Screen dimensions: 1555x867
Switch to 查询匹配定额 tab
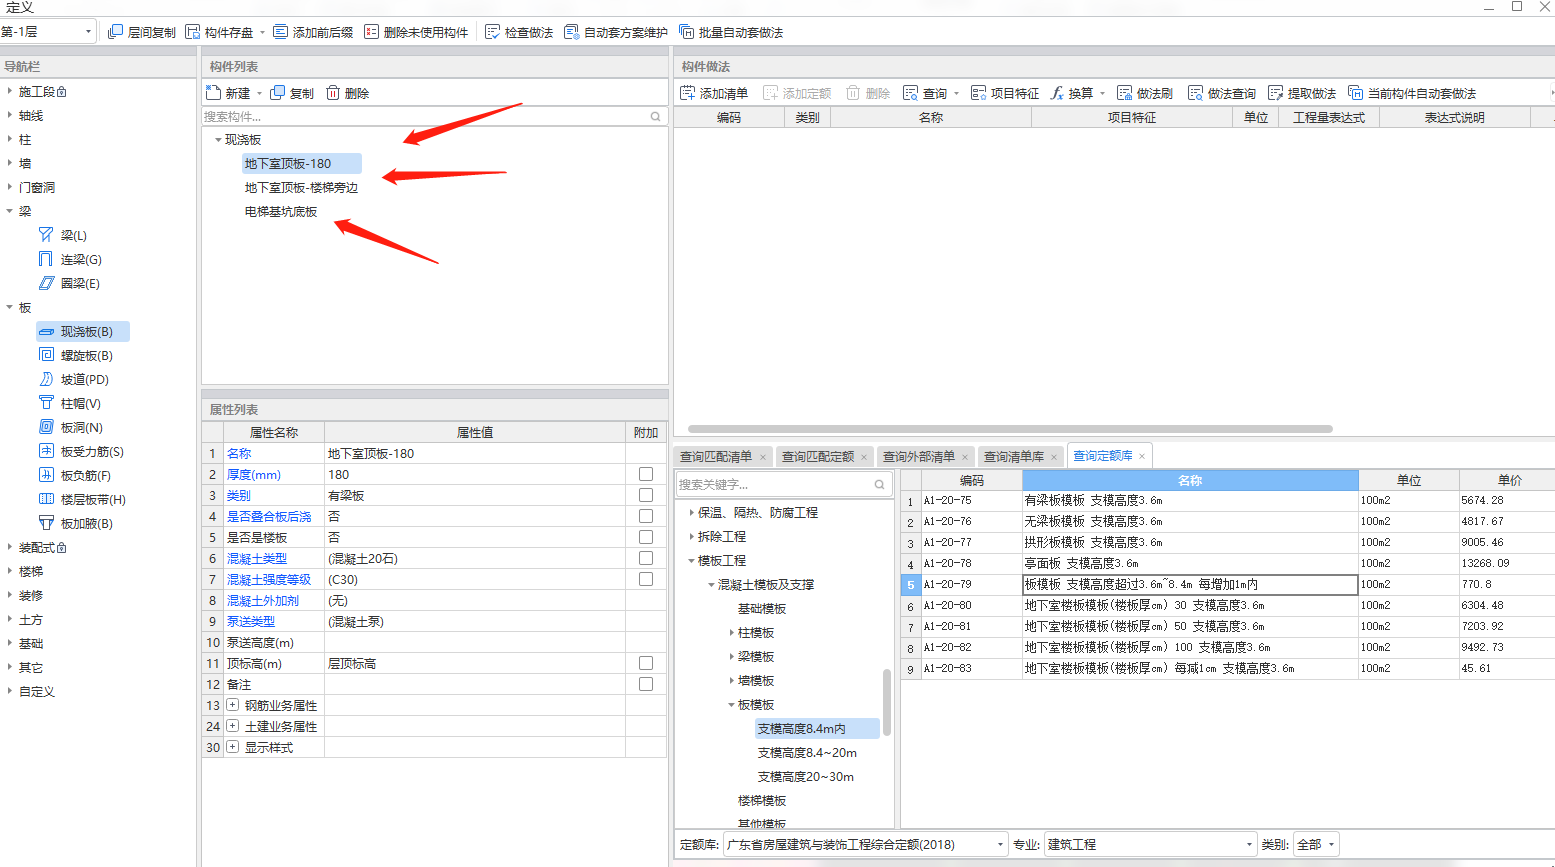click(818, 457)
